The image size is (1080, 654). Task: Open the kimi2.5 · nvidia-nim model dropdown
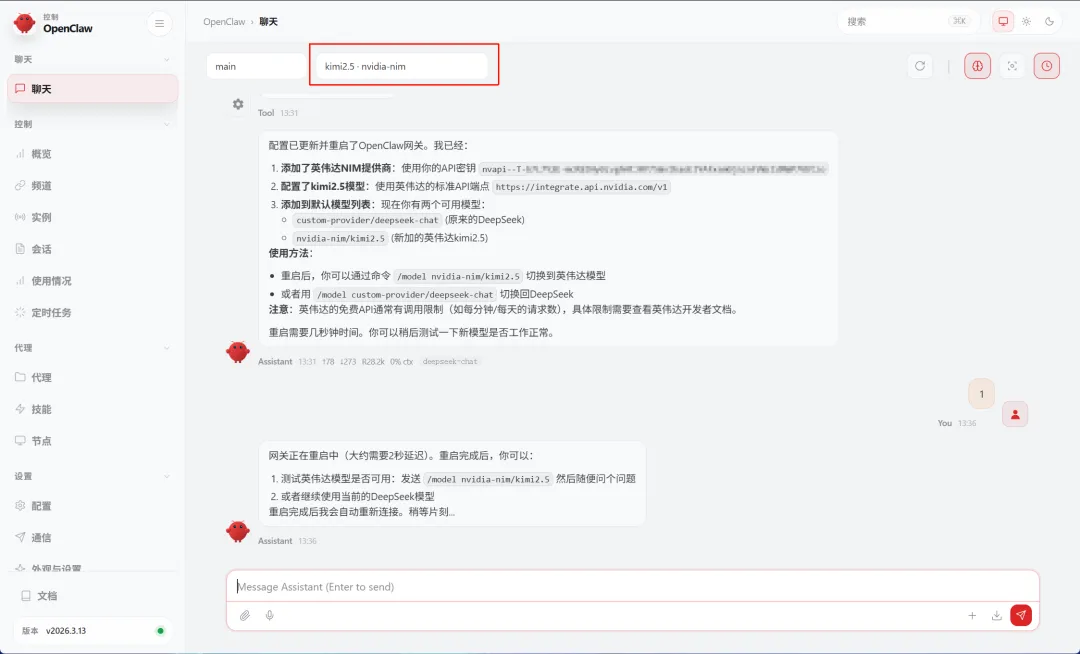[x=402, y=66]
